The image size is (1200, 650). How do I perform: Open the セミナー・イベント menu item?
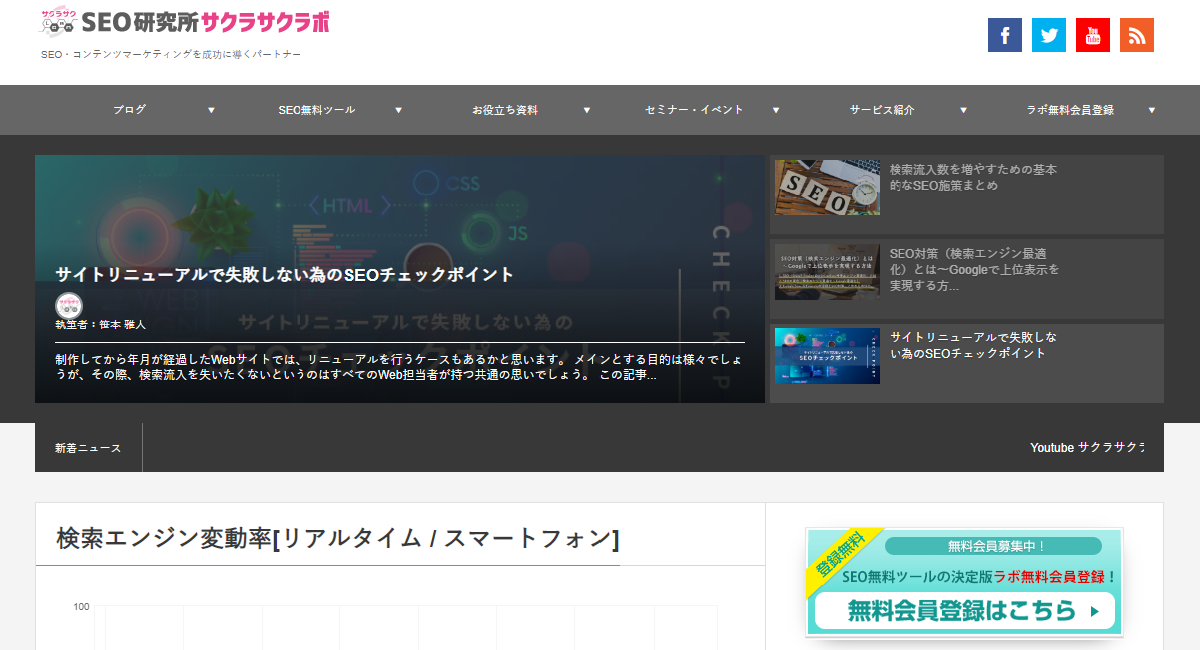coord(694,110)
